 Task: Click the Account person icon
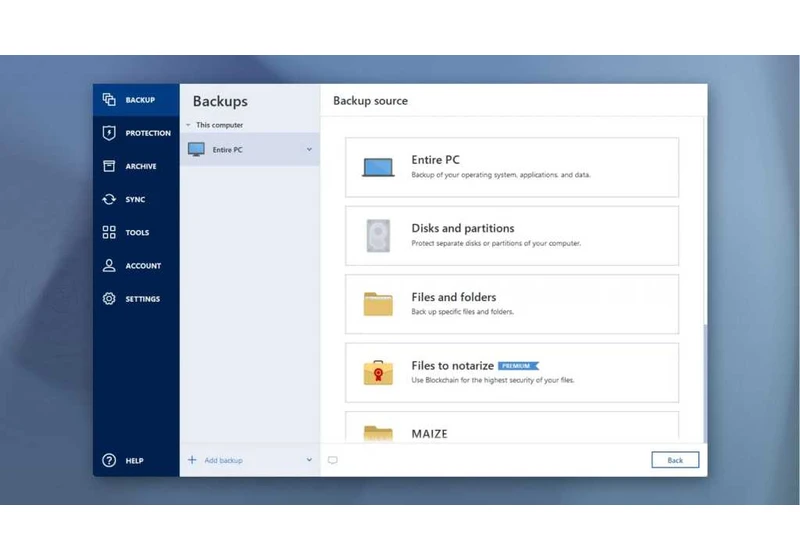click(109, 265)
